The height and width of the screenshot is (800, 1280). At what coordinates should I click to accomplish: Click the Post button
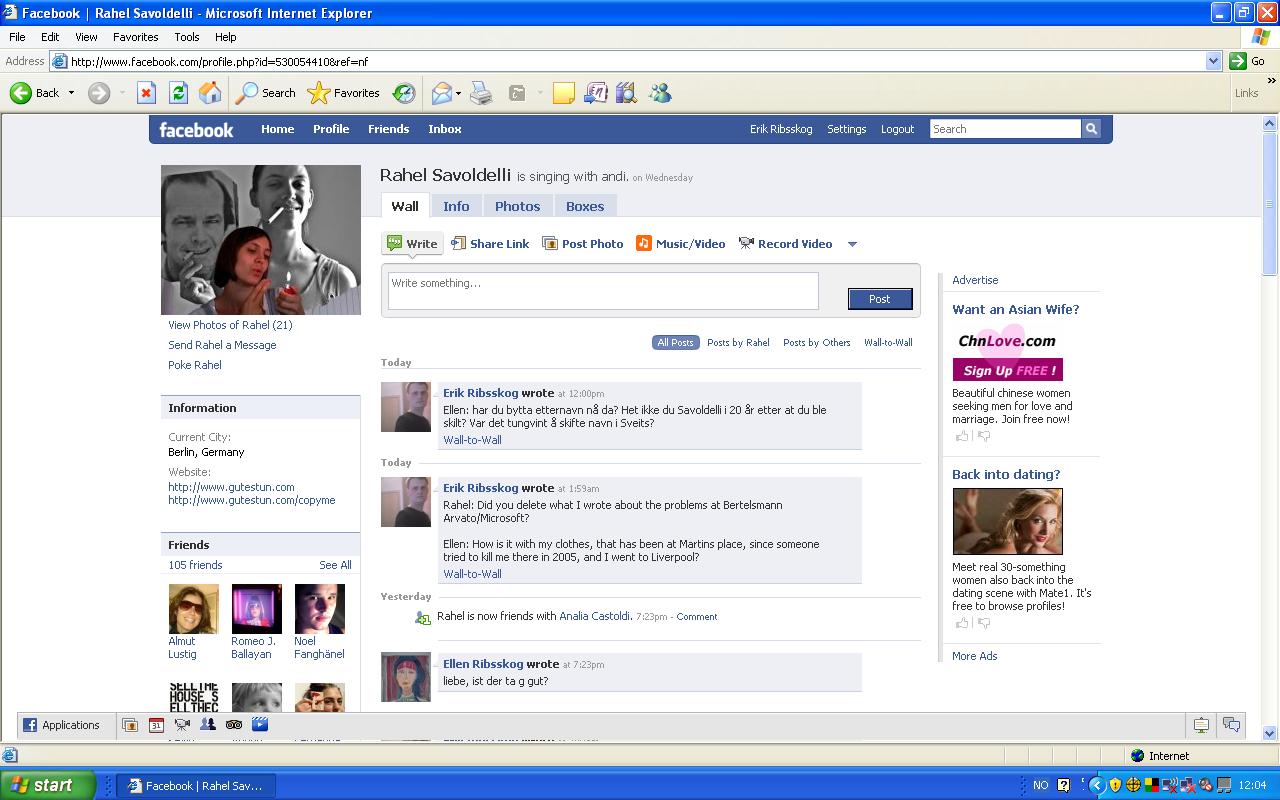880,299
